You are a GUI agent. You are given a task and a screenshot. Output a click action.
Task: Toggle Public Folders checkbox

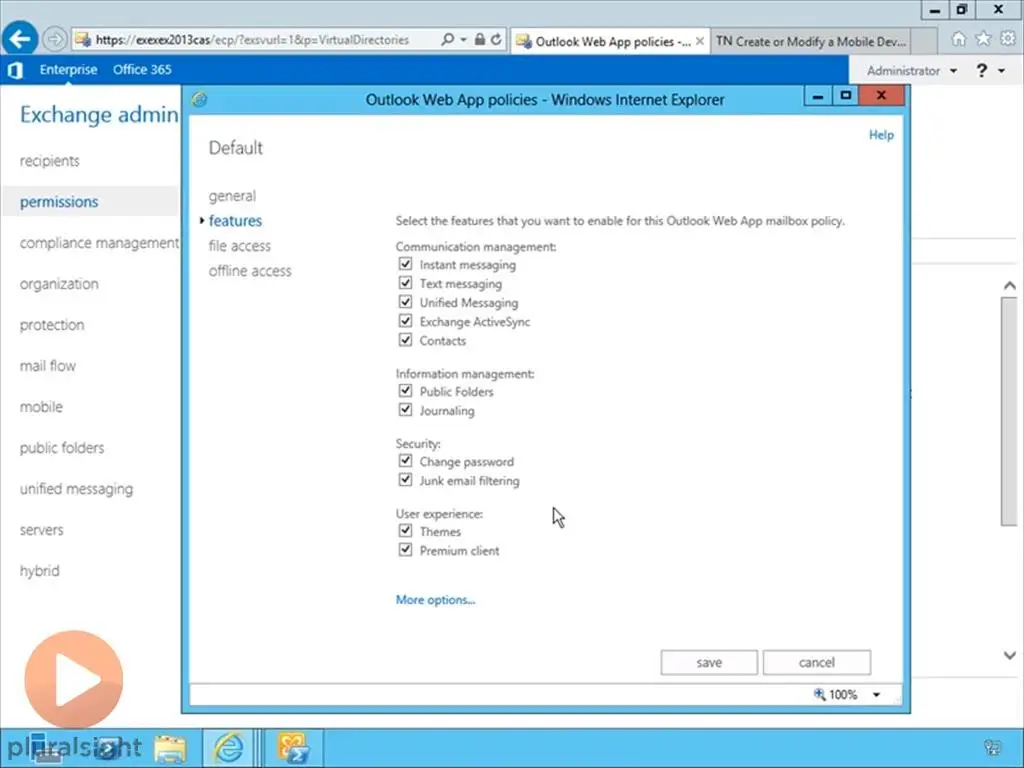[406, 391]
